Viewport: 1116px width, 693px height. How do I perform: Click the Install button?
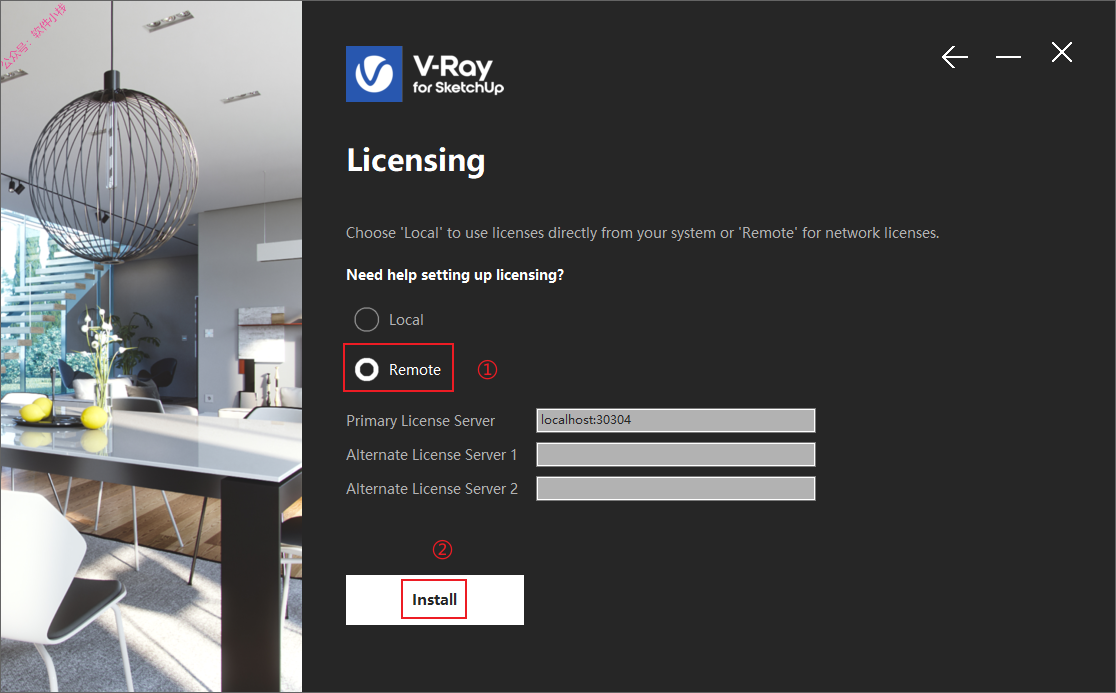pyautogui.click(x=435, y=600)
